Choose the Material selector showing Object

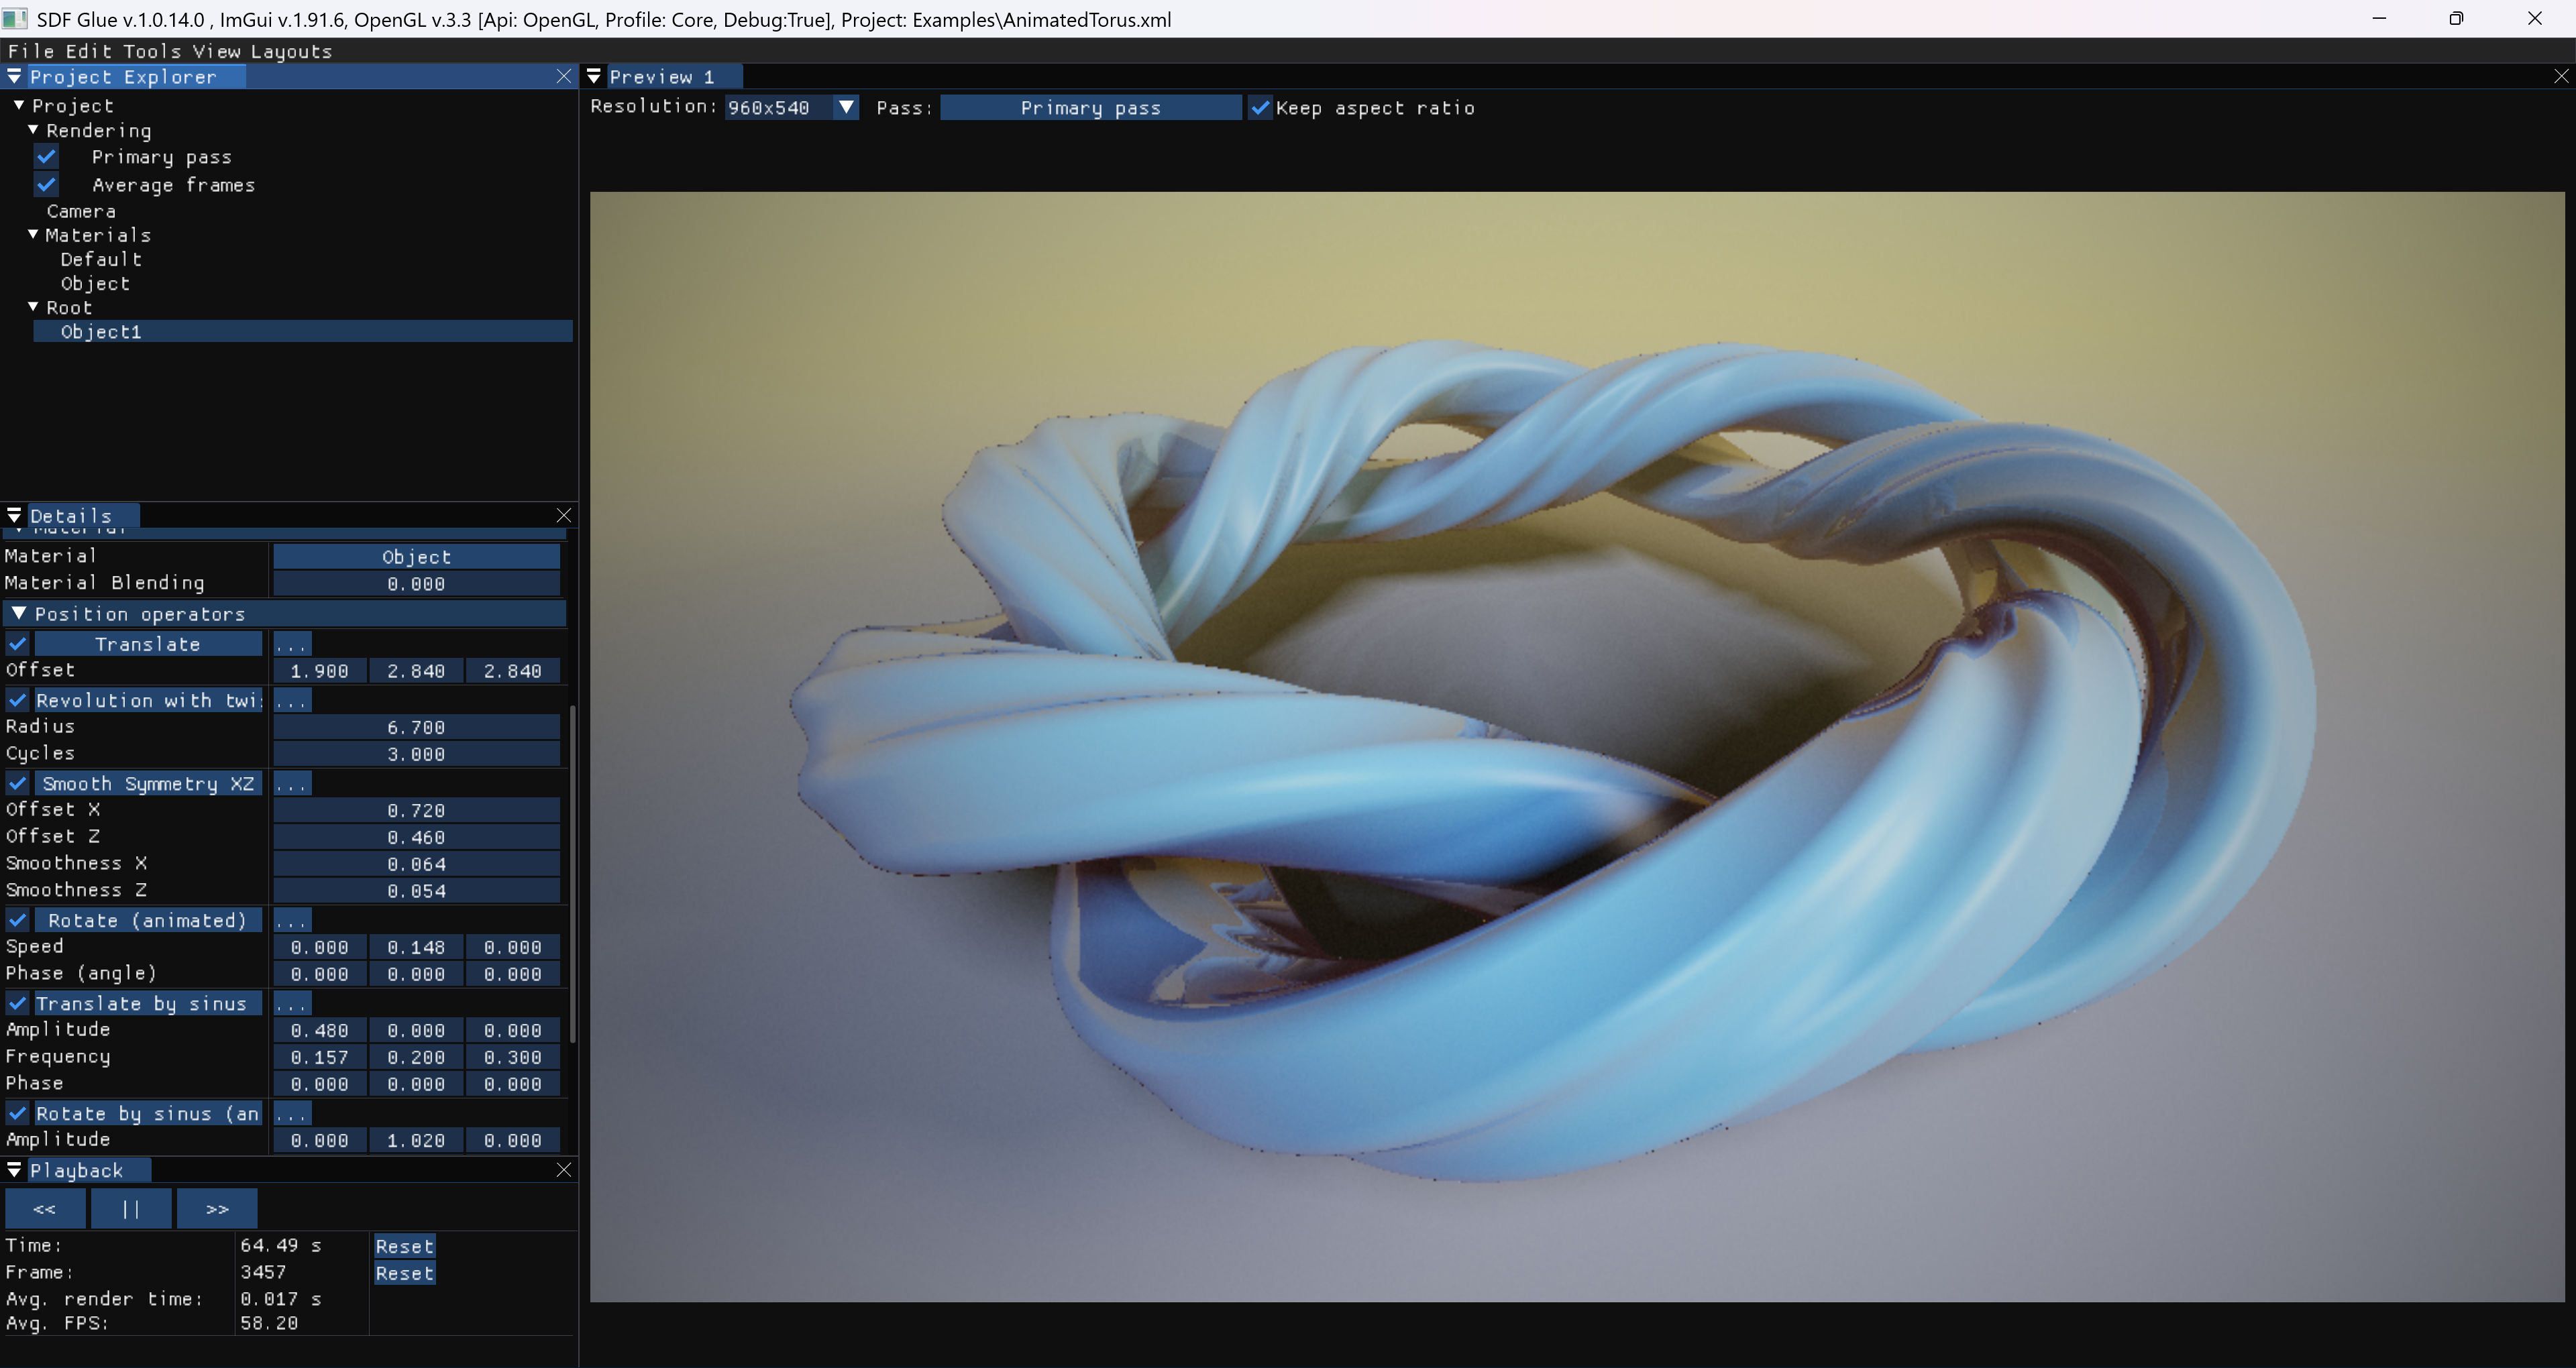click(x=416, y=557)
